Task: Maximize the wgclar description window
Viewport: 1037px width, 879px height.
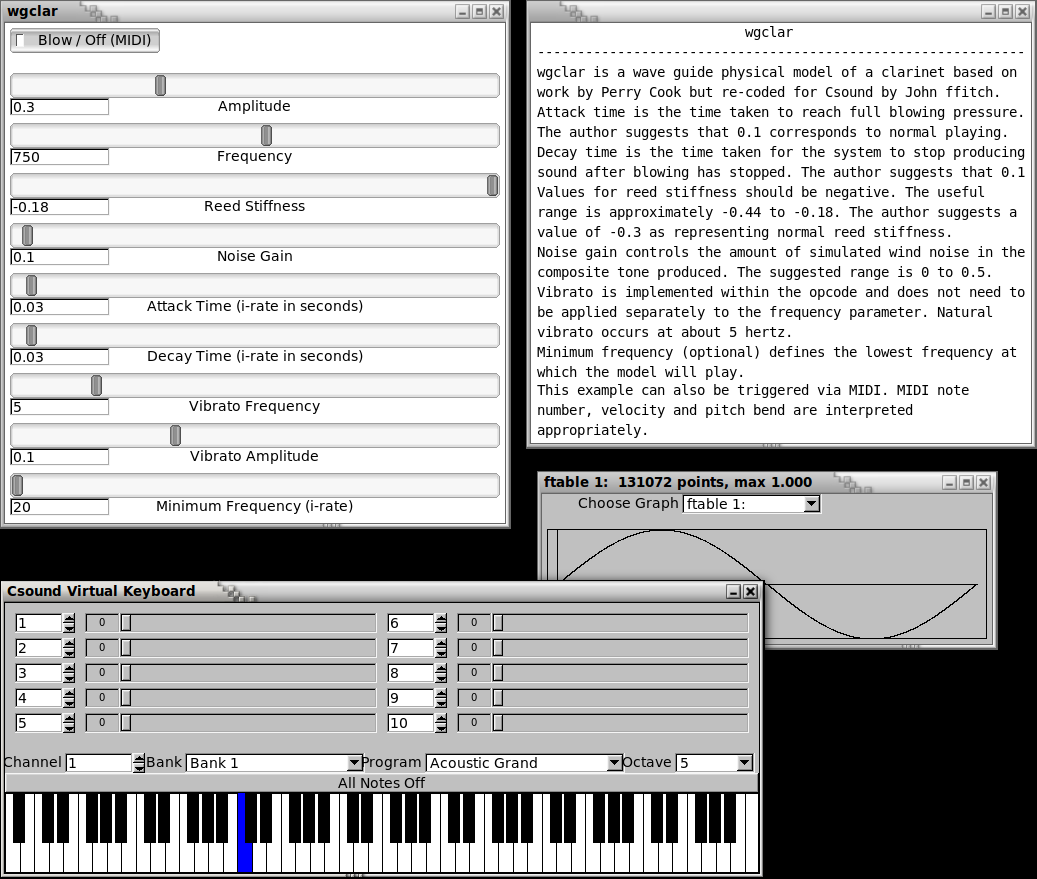Action: tap(1005, 11)
